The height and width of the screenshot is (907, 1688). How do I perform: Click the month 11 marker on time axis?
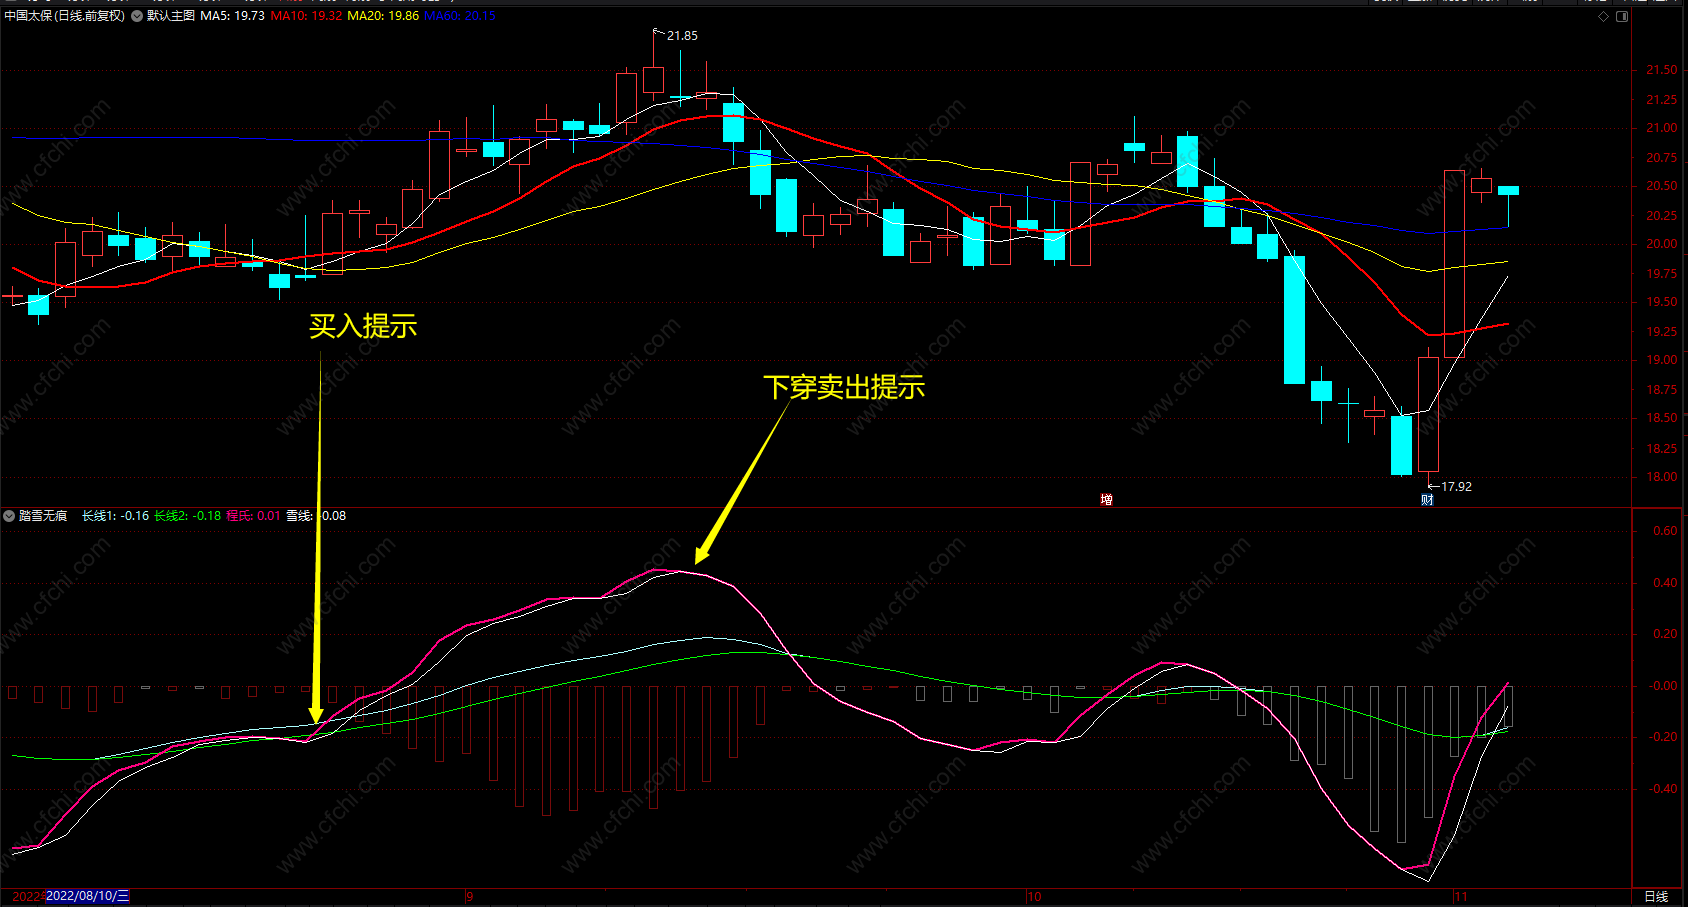1461,897
